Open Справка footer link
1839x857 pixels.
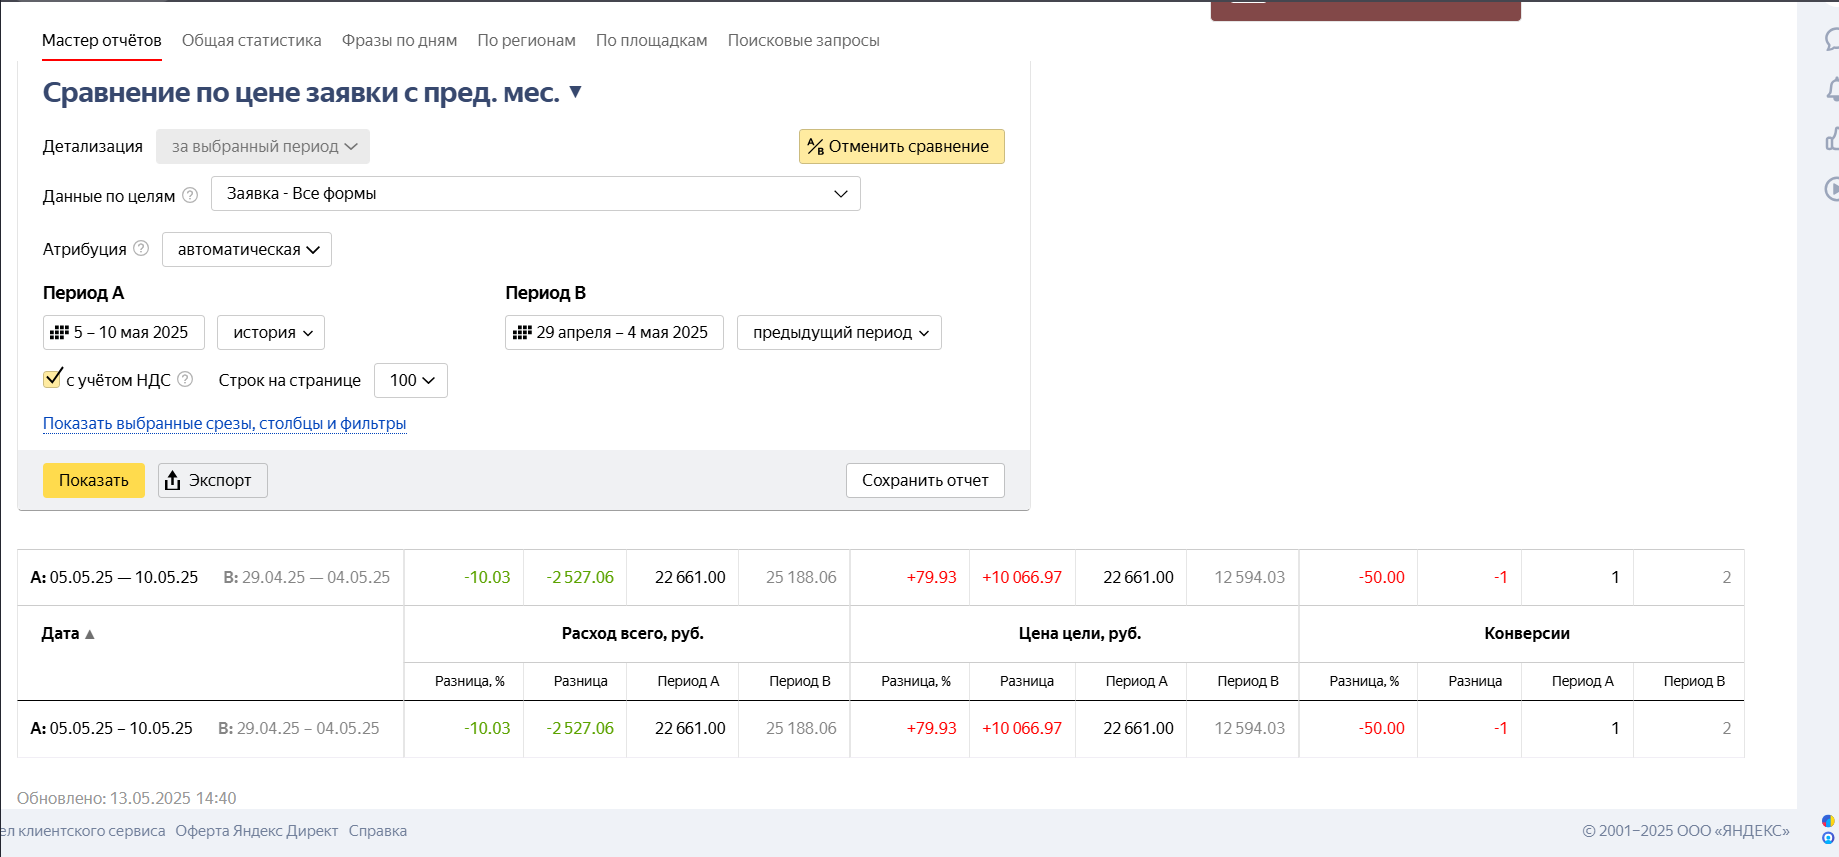click(x=378, y=831)
